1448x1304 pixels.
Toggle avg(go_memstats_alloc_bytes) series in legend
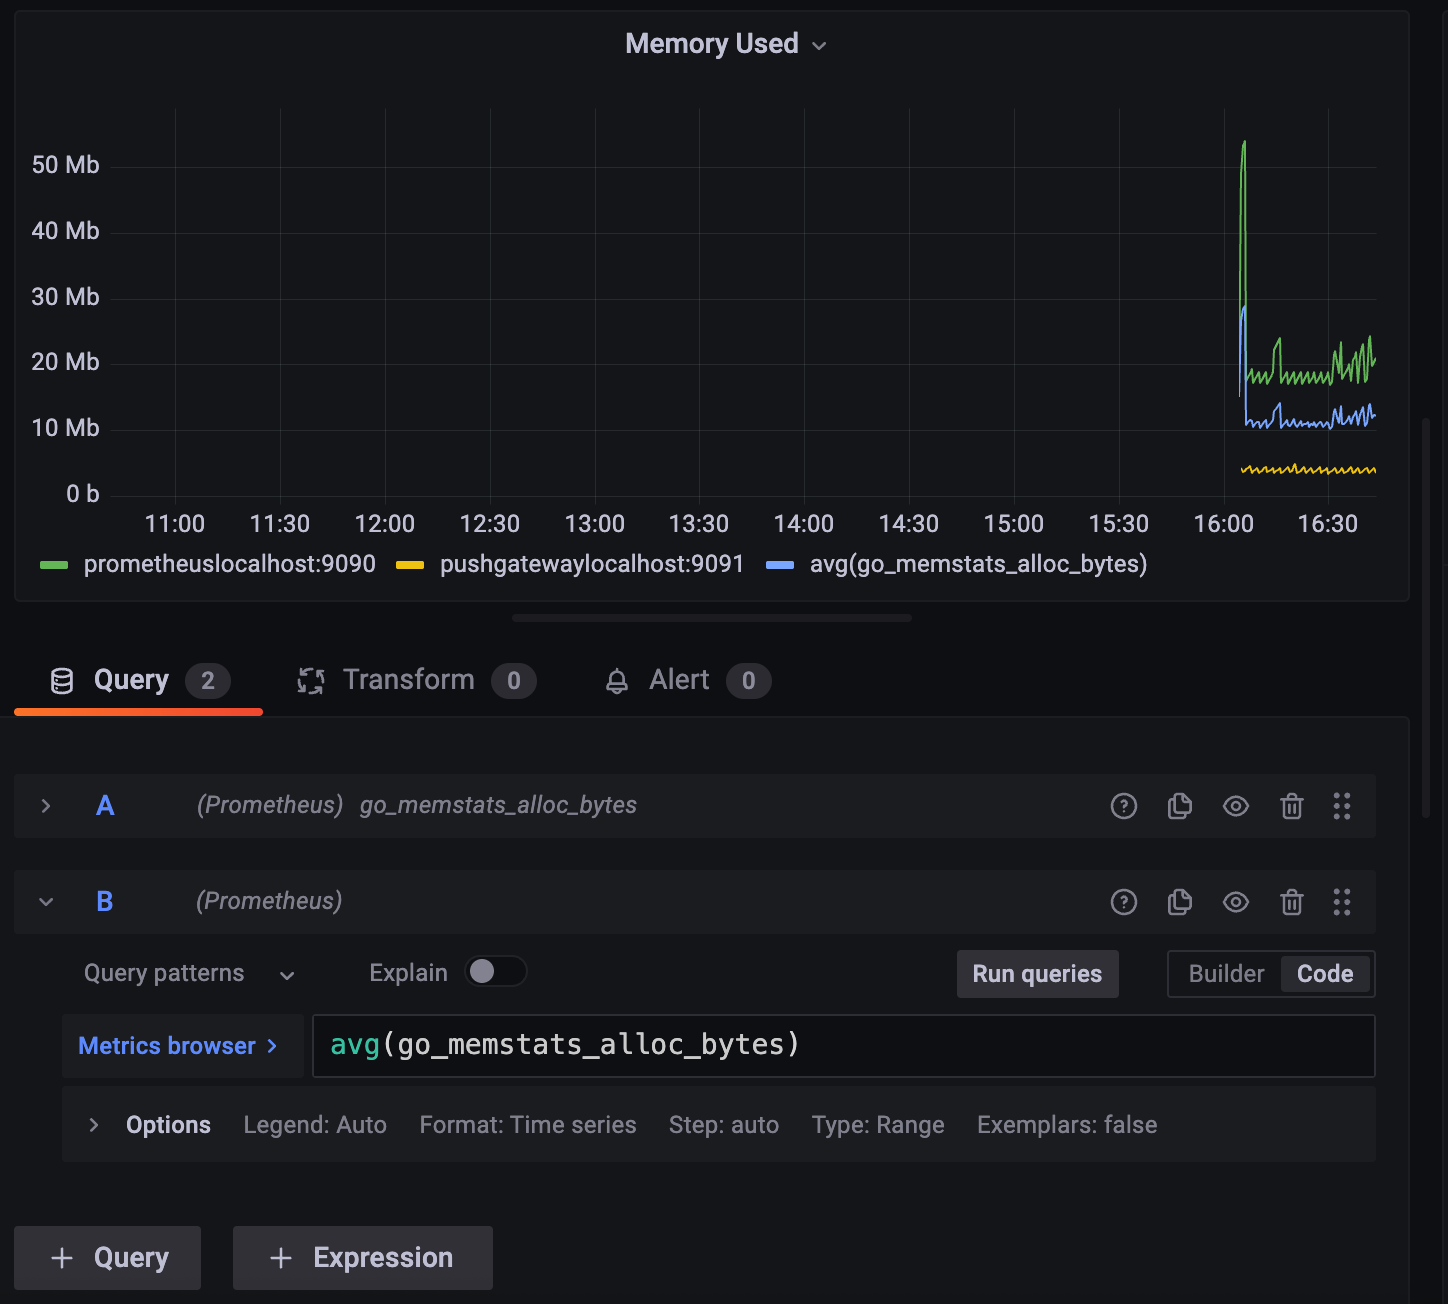pos(978,564)
